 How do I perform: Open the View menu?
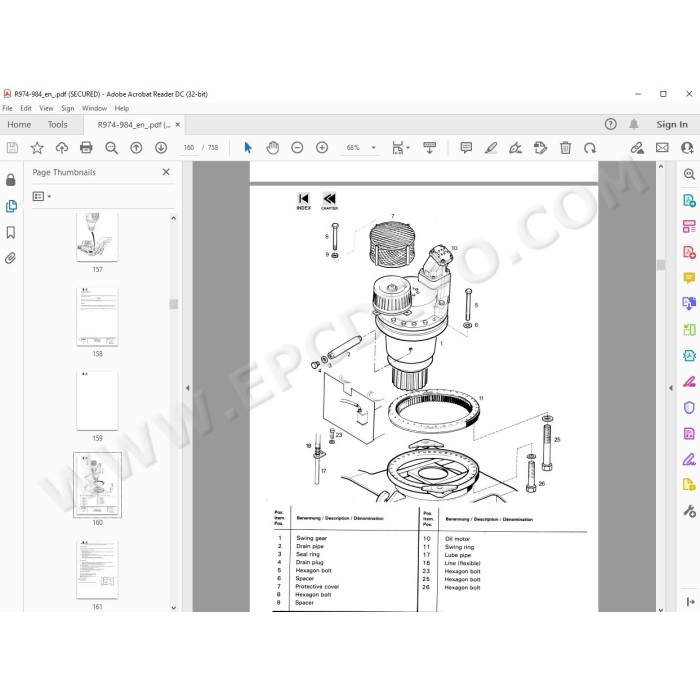click(46, 108)
